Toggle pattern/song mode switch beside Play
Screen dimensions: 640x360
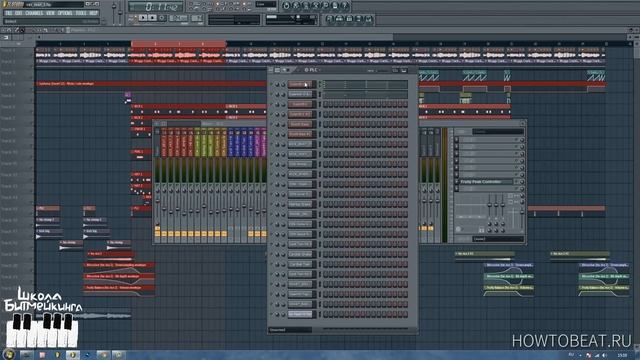pyautogui.click(x=132, y=18)
